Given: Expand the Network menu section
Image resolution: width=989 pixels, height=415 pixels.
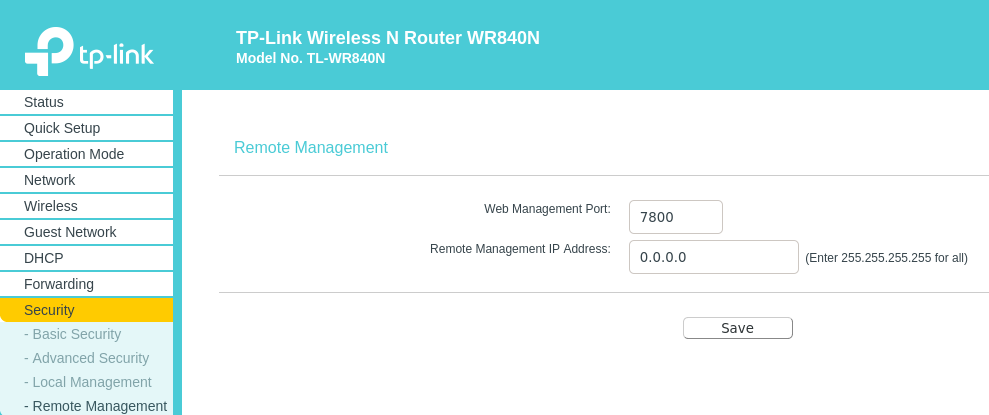Looking at the screenshot, I should tap(50, 180).
